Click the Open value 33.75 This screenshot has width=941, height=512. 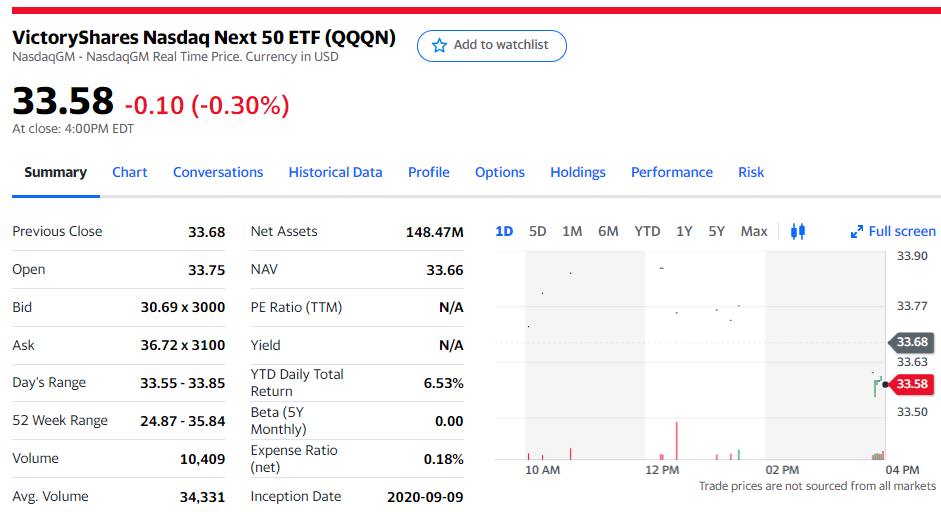(206, 270)
